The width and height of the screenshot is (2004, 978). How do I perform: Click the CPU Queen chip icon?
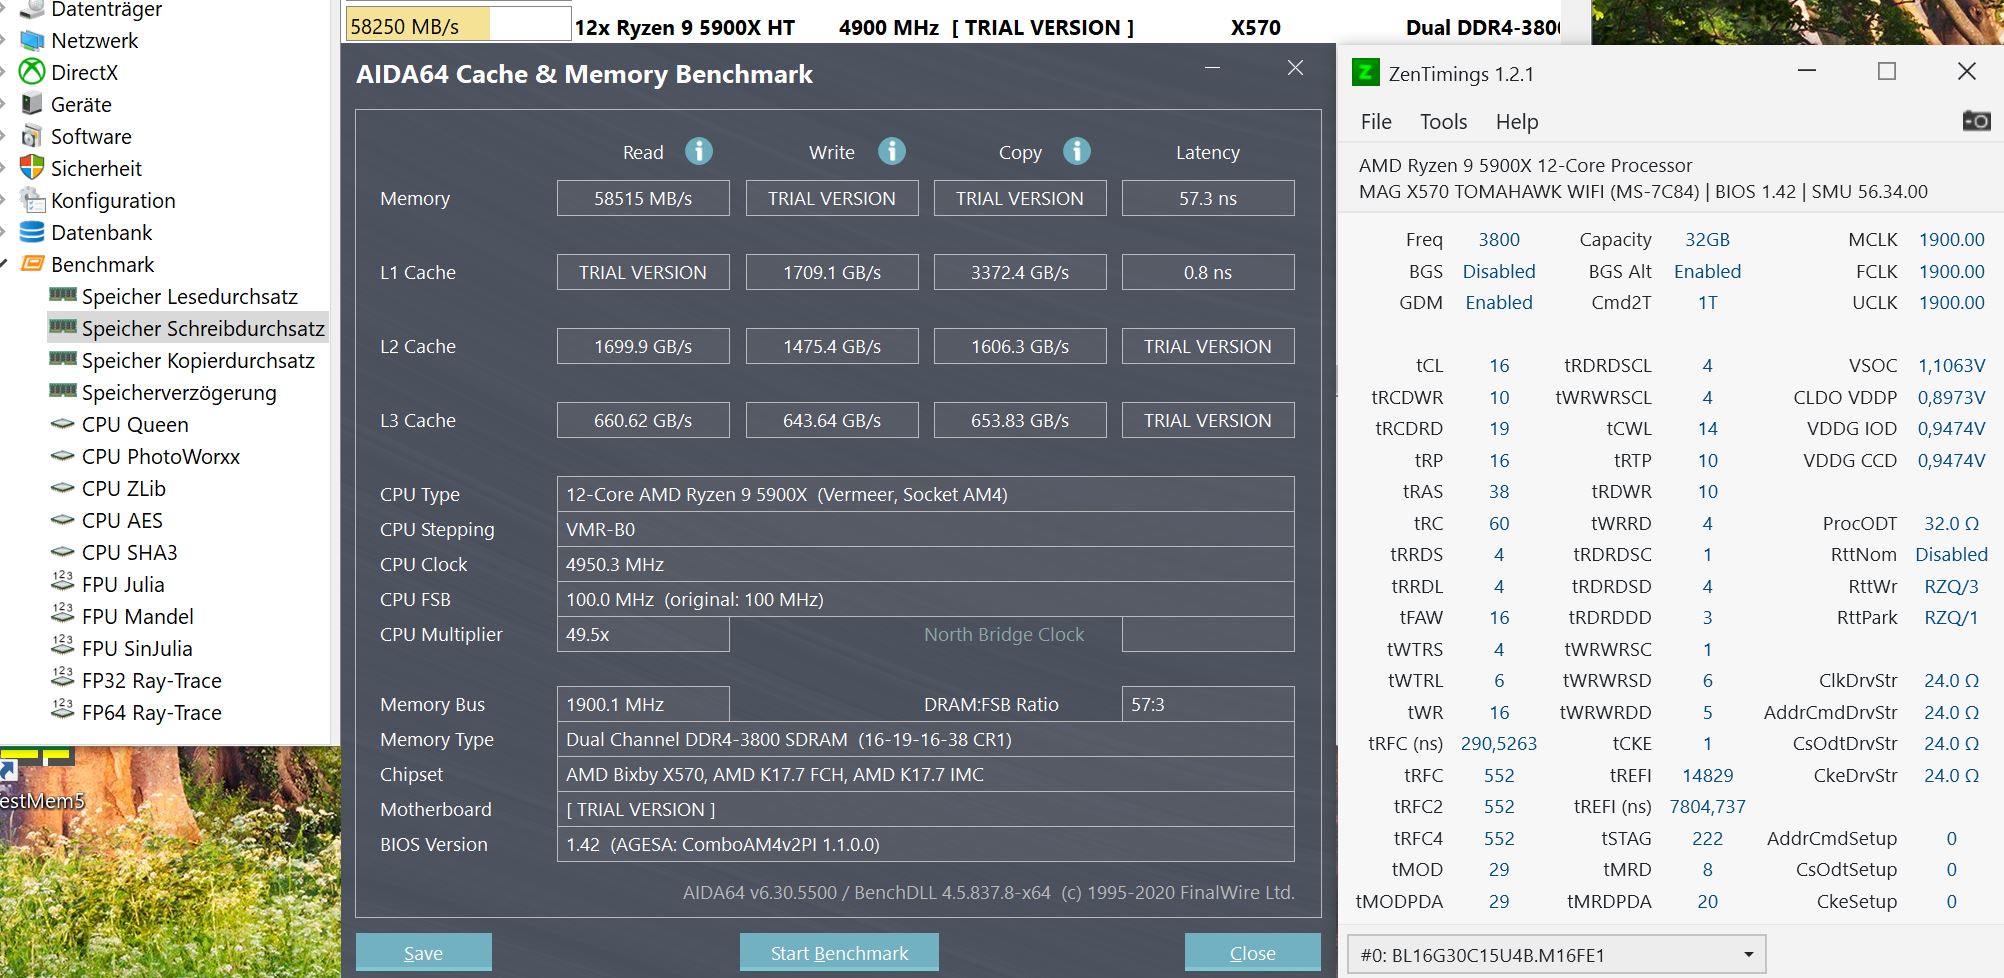point(63,424)
